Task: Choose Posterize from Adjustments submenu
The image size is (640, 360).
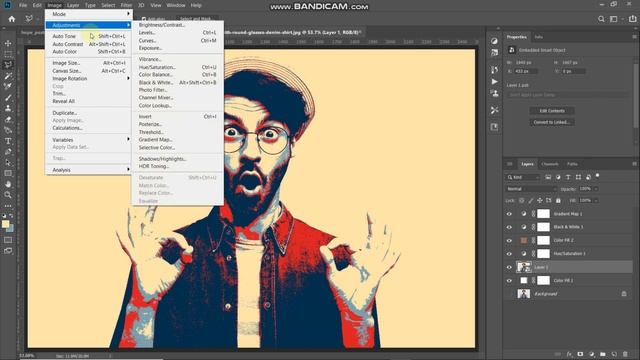Action: [177, 124]
